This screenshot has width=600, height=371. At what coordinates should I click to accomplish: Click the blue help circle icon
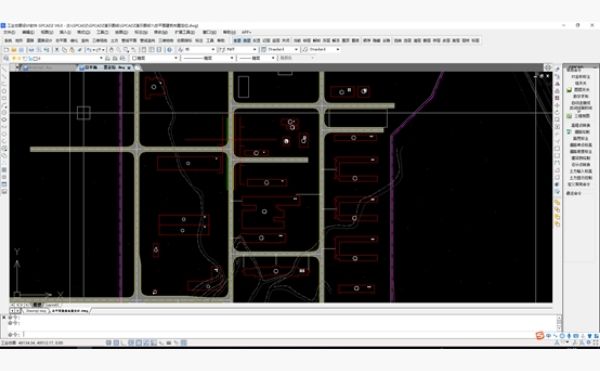170,50
